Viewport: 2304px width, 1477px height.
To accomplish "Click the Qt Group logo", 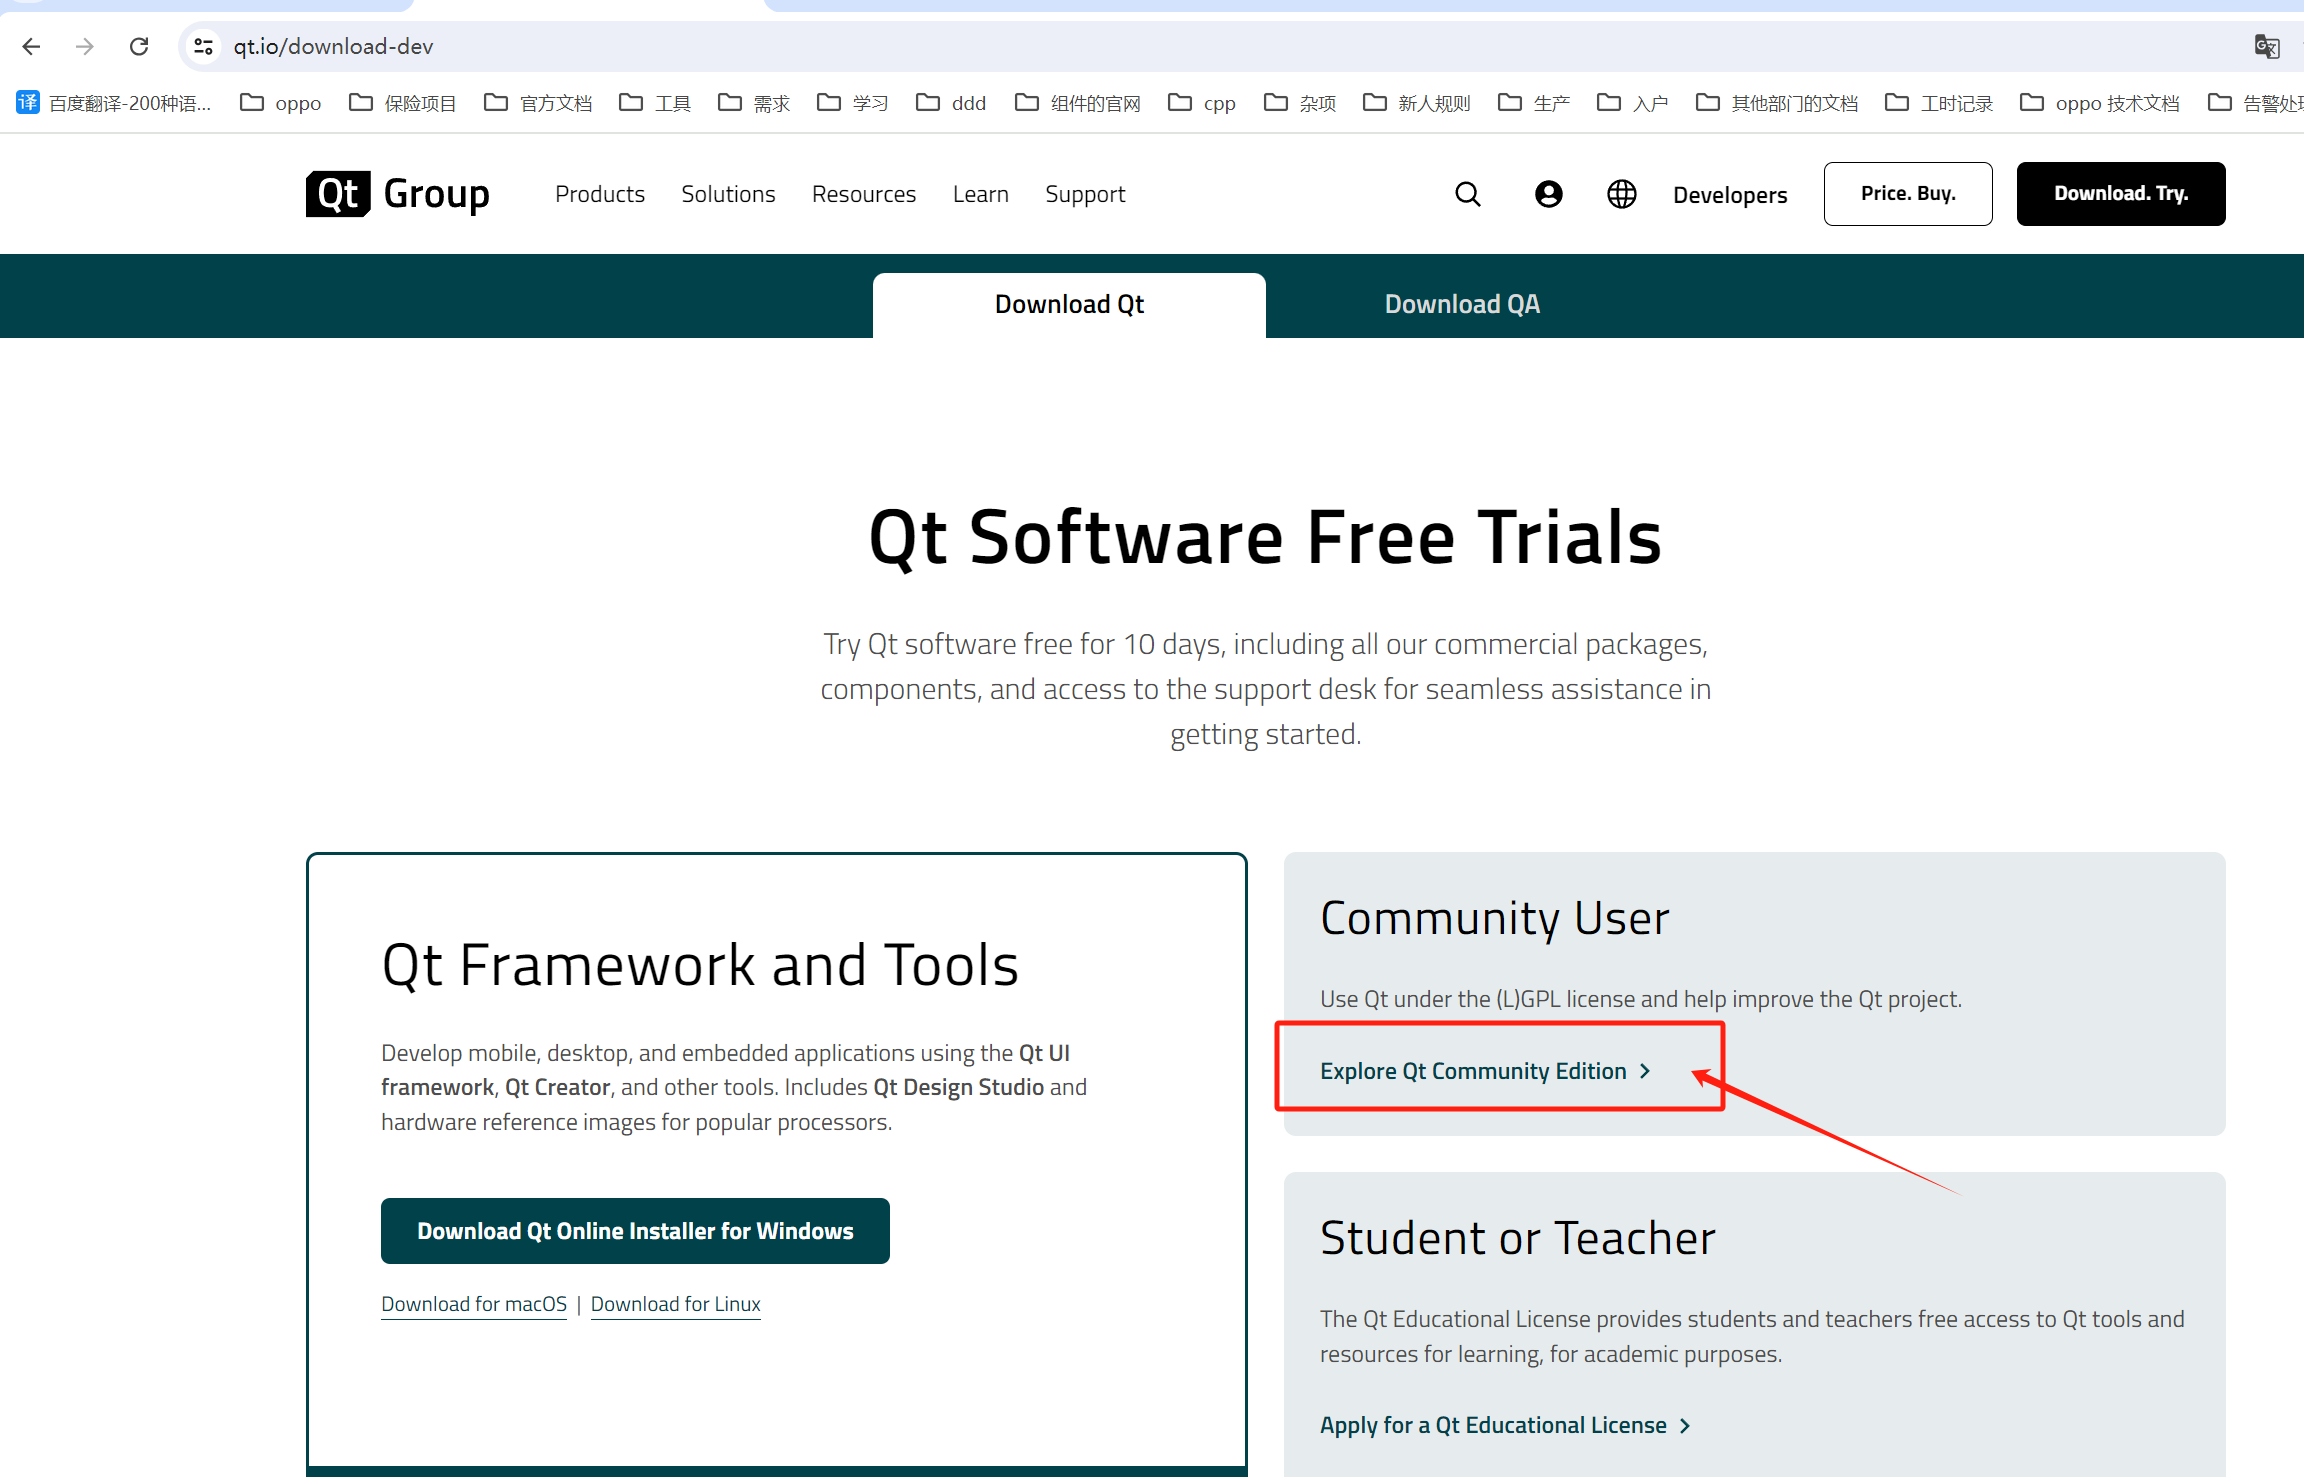I will tap(398, 194).
